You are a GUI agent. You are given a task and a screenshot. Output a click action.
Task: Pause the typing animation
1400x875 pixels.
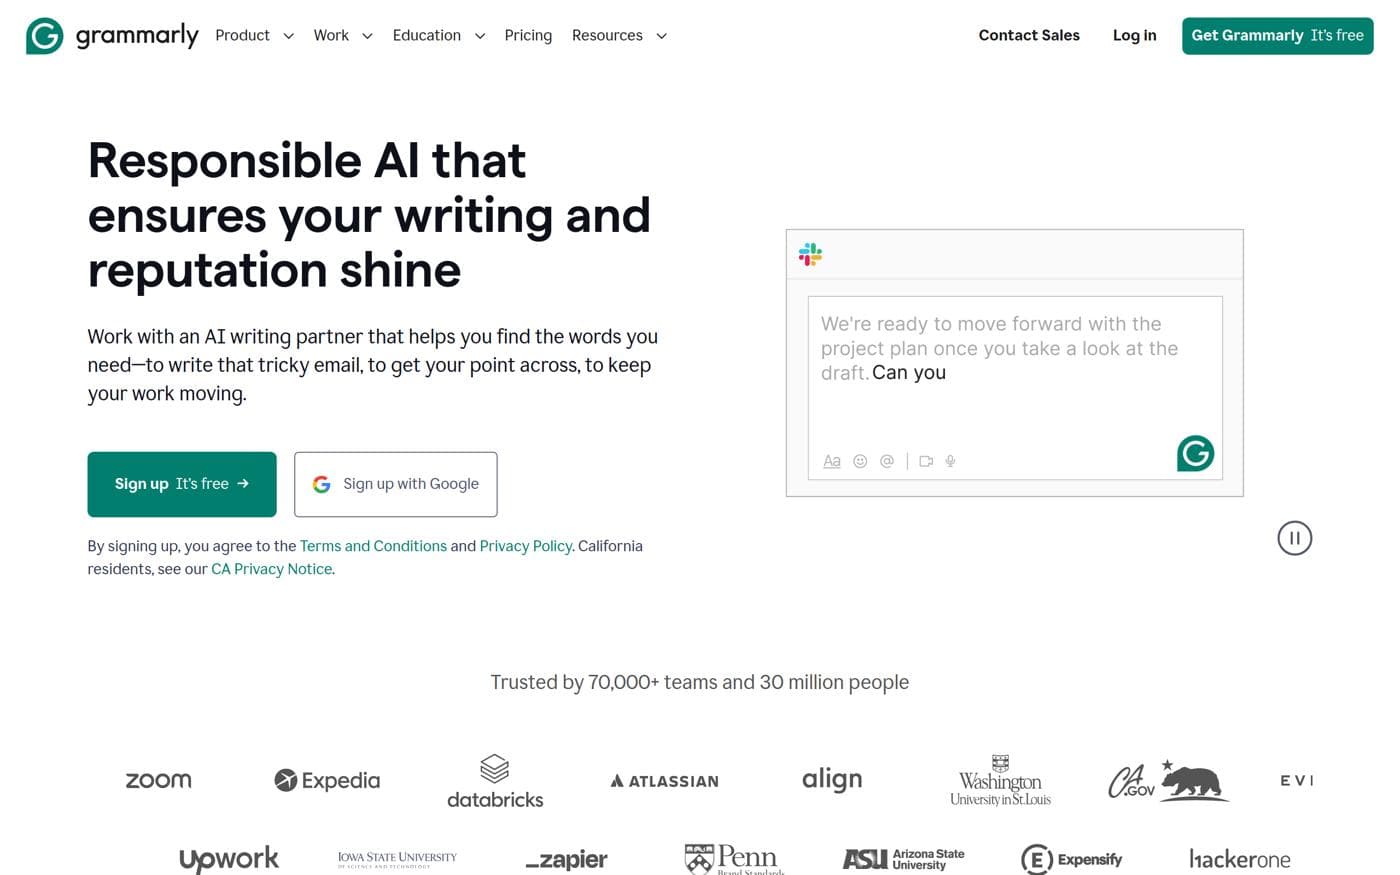[x=1294, y=537]
